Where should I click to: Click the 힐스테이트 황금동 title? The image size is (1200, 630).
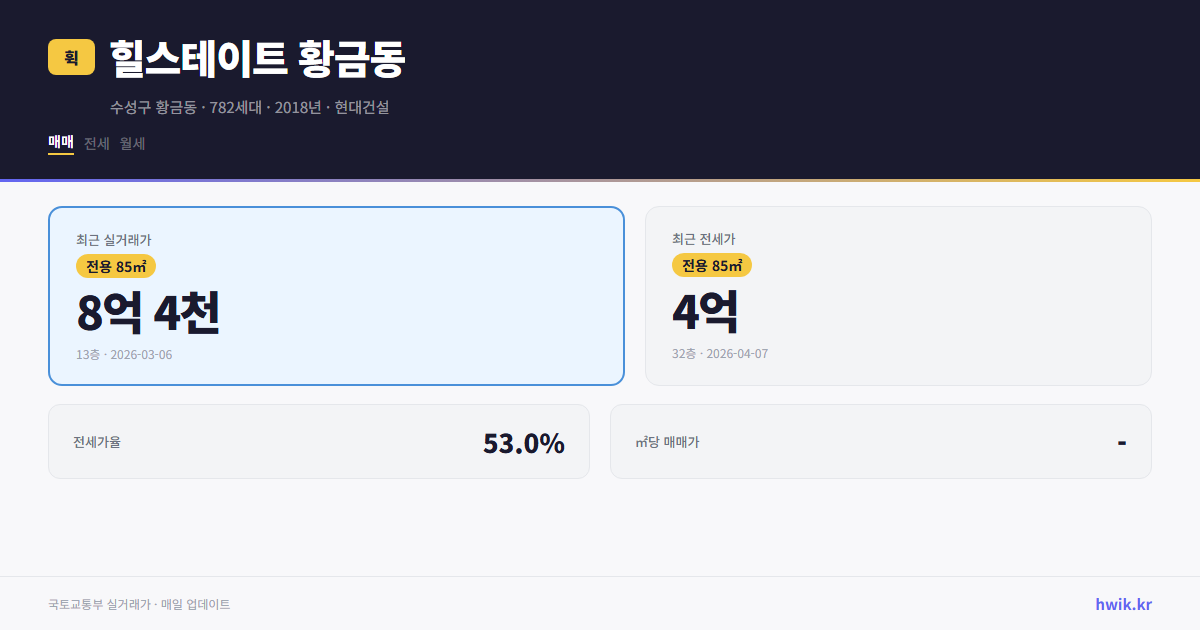[x=254, y=58]
